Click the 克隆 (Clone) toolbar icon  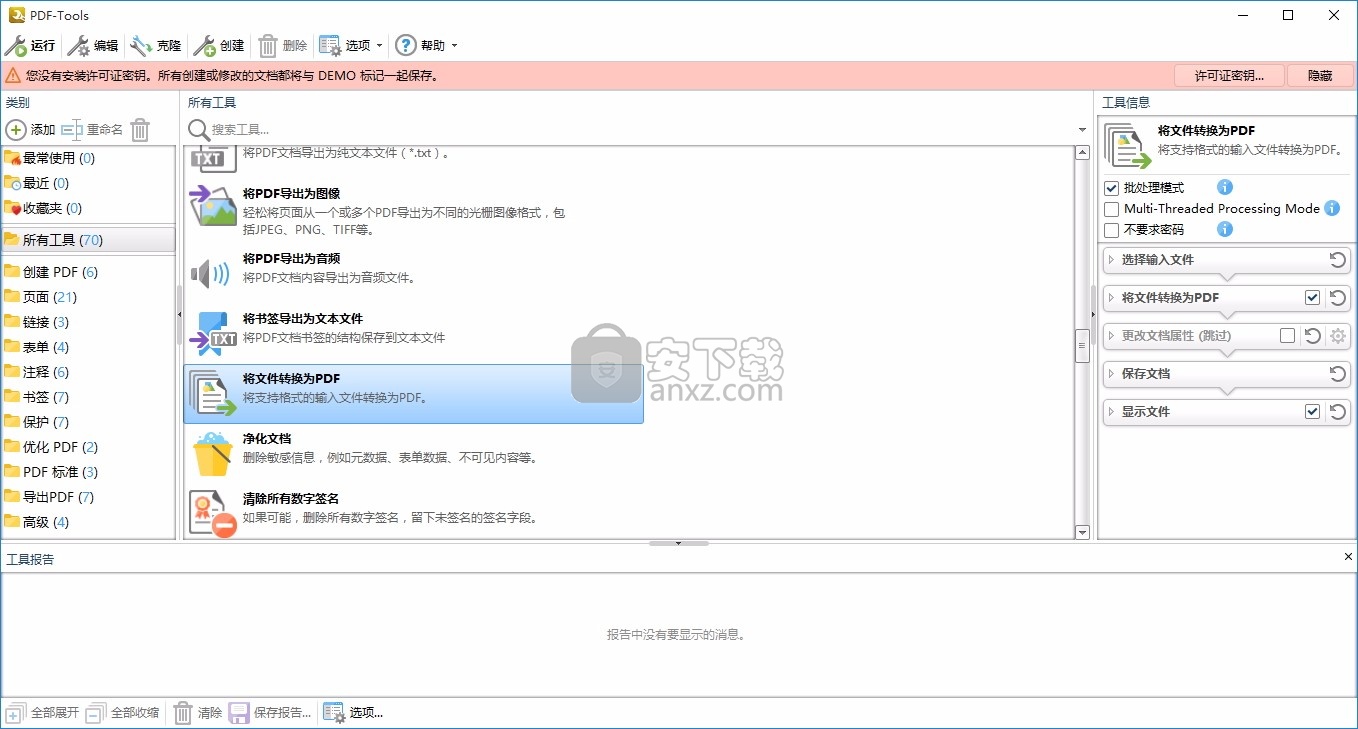(141, 45)
